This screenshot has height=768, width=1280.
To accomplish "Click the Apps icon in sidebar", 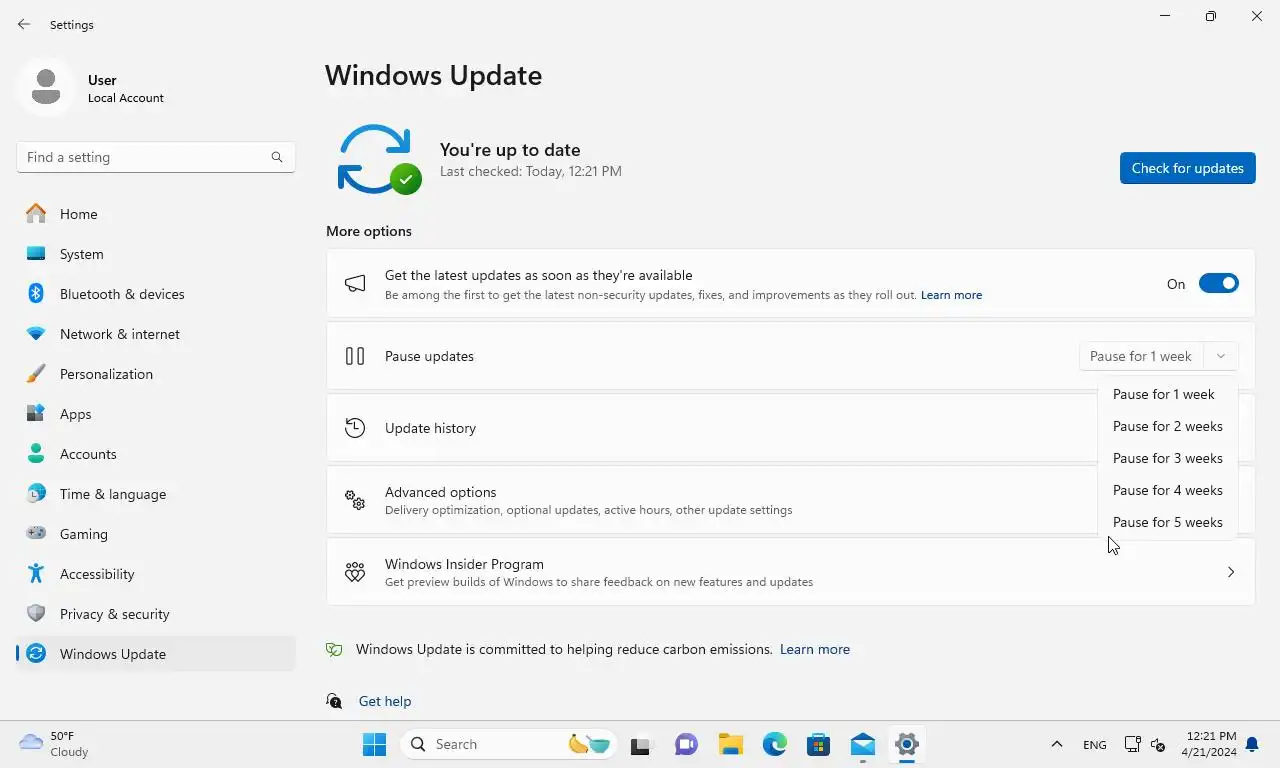I will [36, 413].
